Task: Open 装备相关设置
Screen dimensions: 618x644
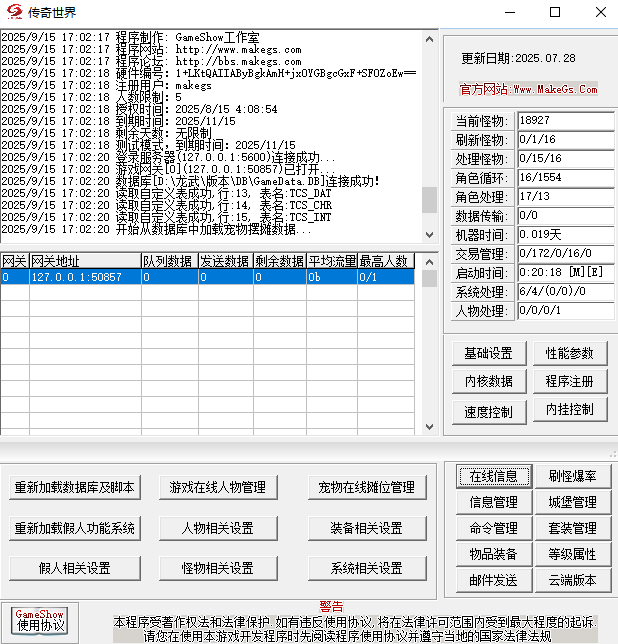Action: (x=367, y=528)
